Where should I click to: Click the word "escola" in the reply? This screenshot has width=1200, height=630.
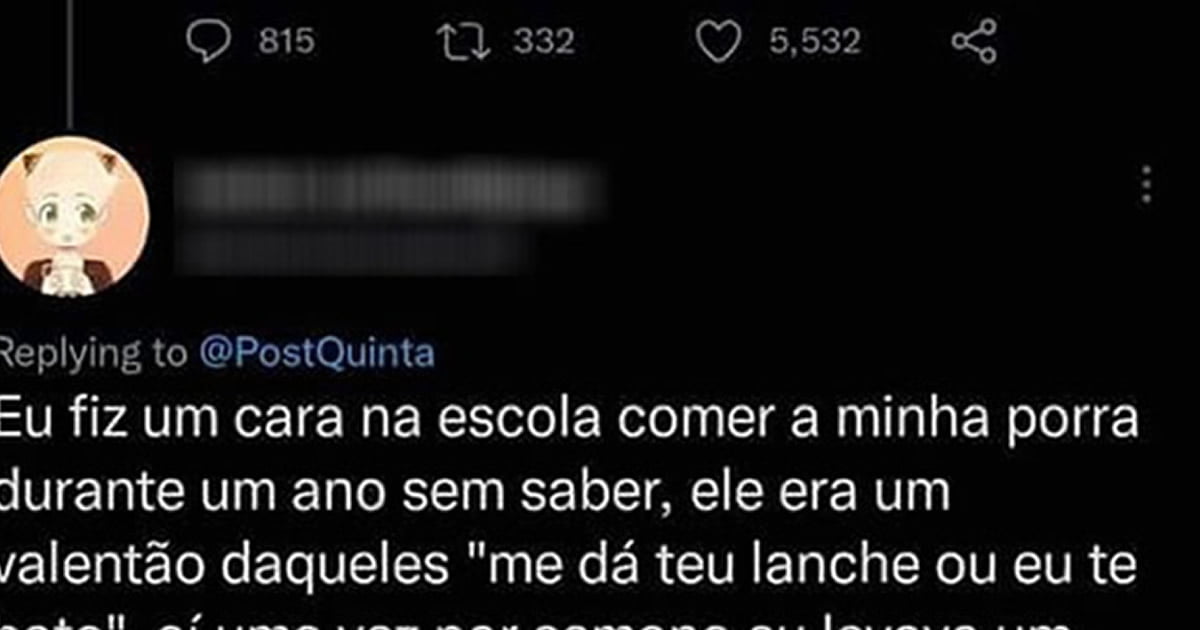tap(521, 421)
